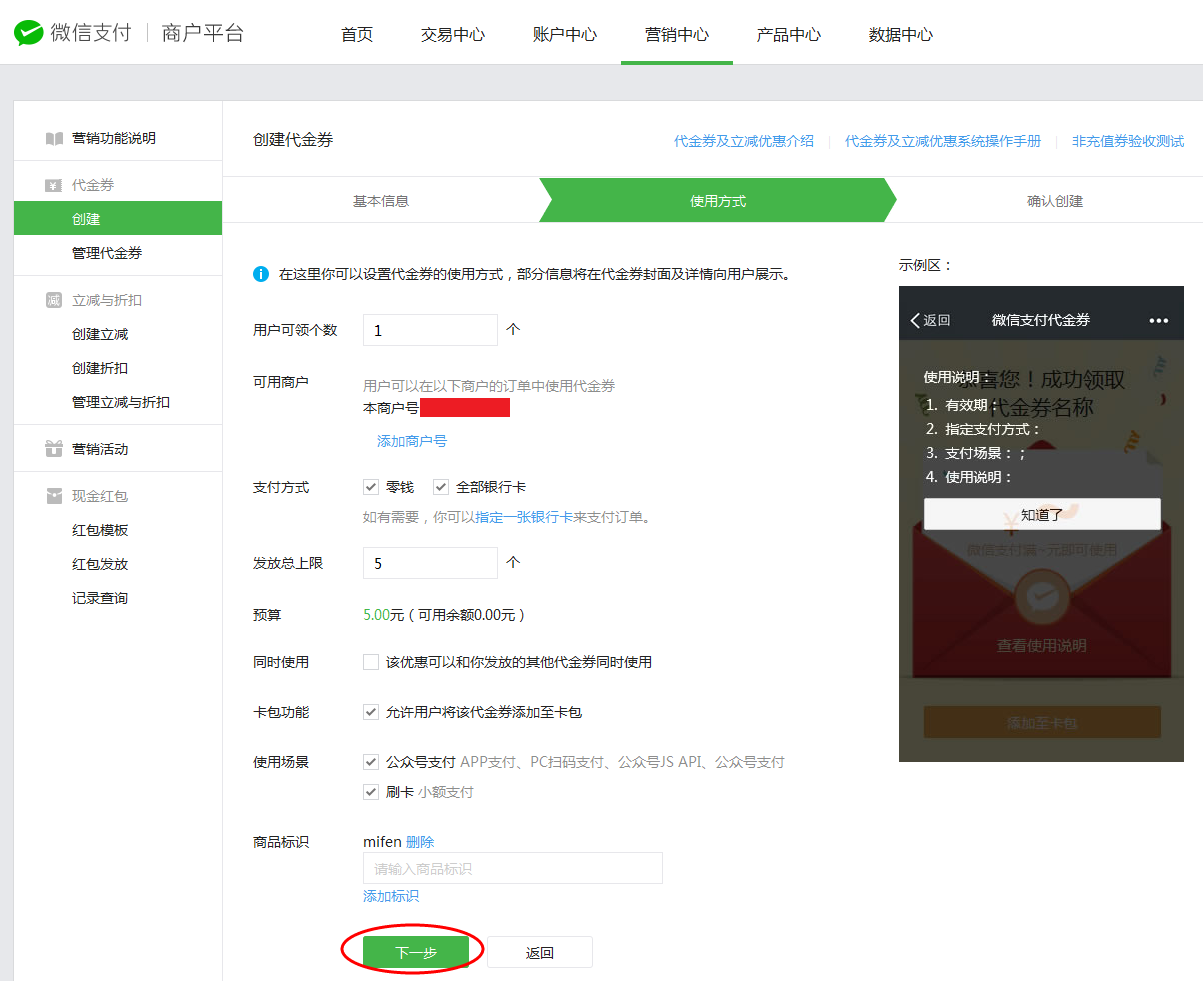Click the 添加商户号 link
This screenshot has height=981, width=1203.
[x=412, y=441]
